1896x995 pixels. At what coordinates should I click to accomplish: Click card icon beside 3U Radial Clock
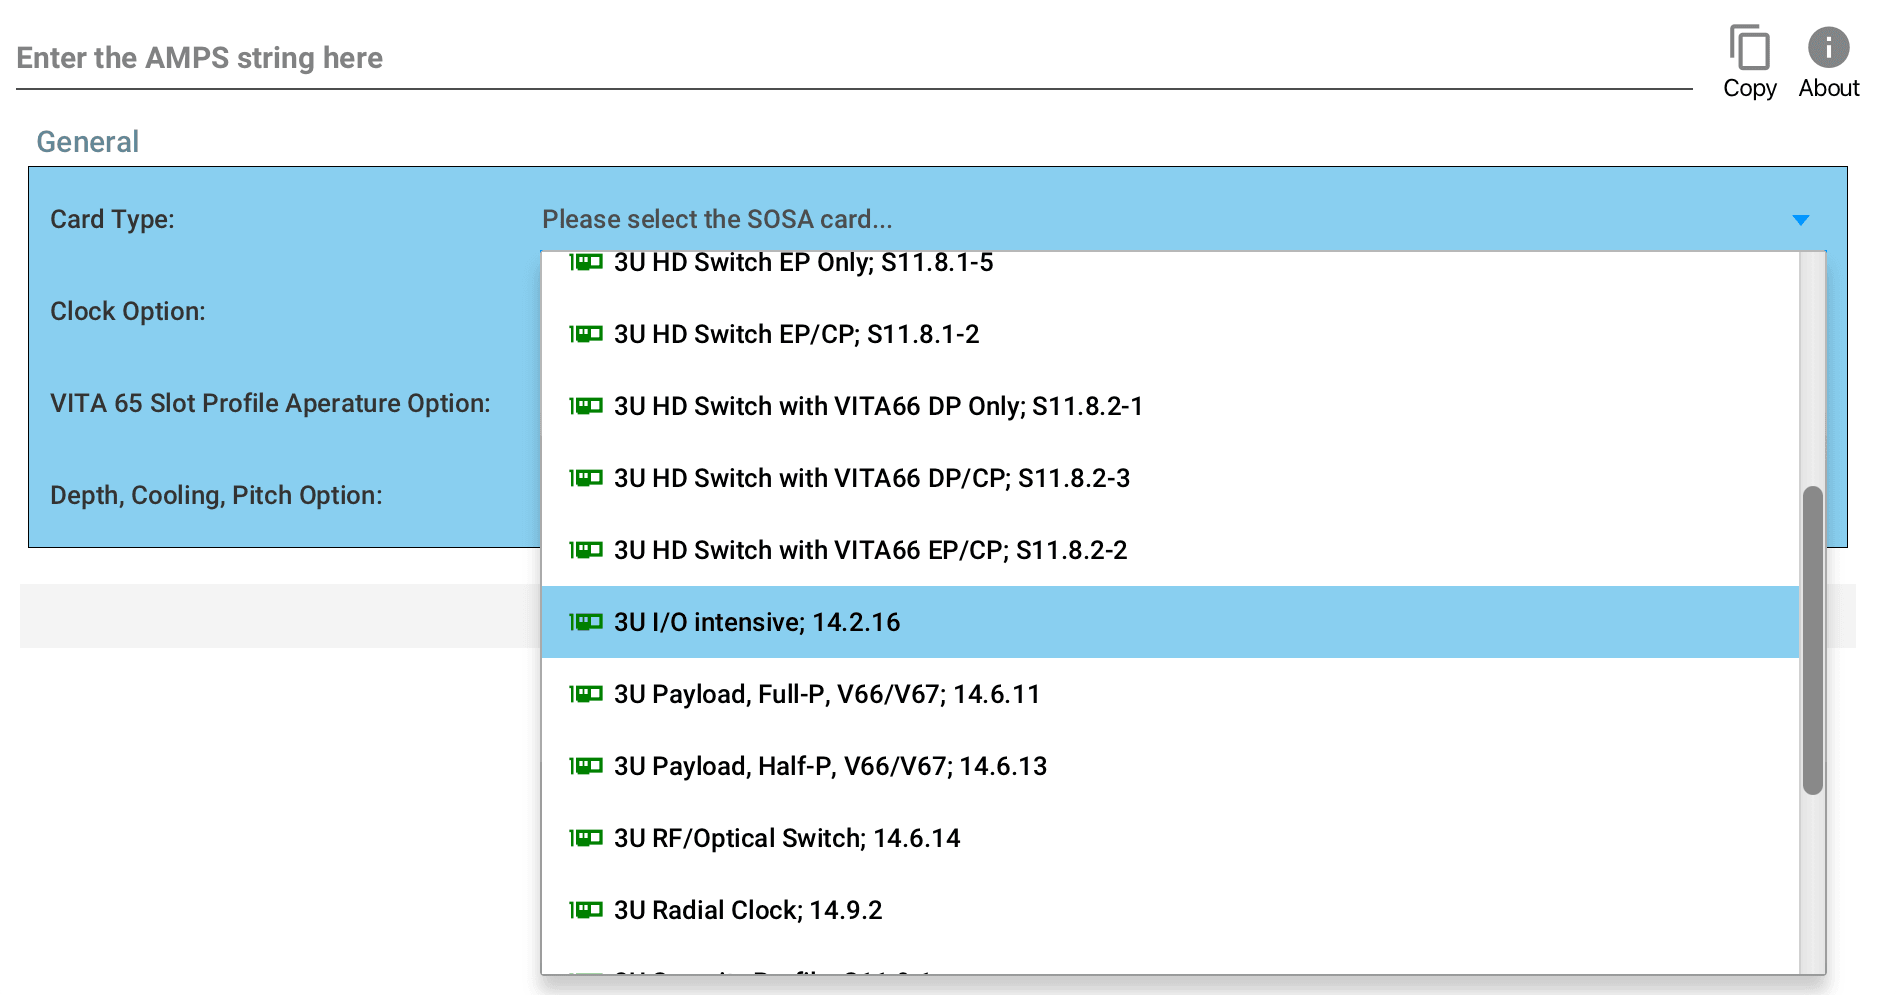tap(586, 910)
